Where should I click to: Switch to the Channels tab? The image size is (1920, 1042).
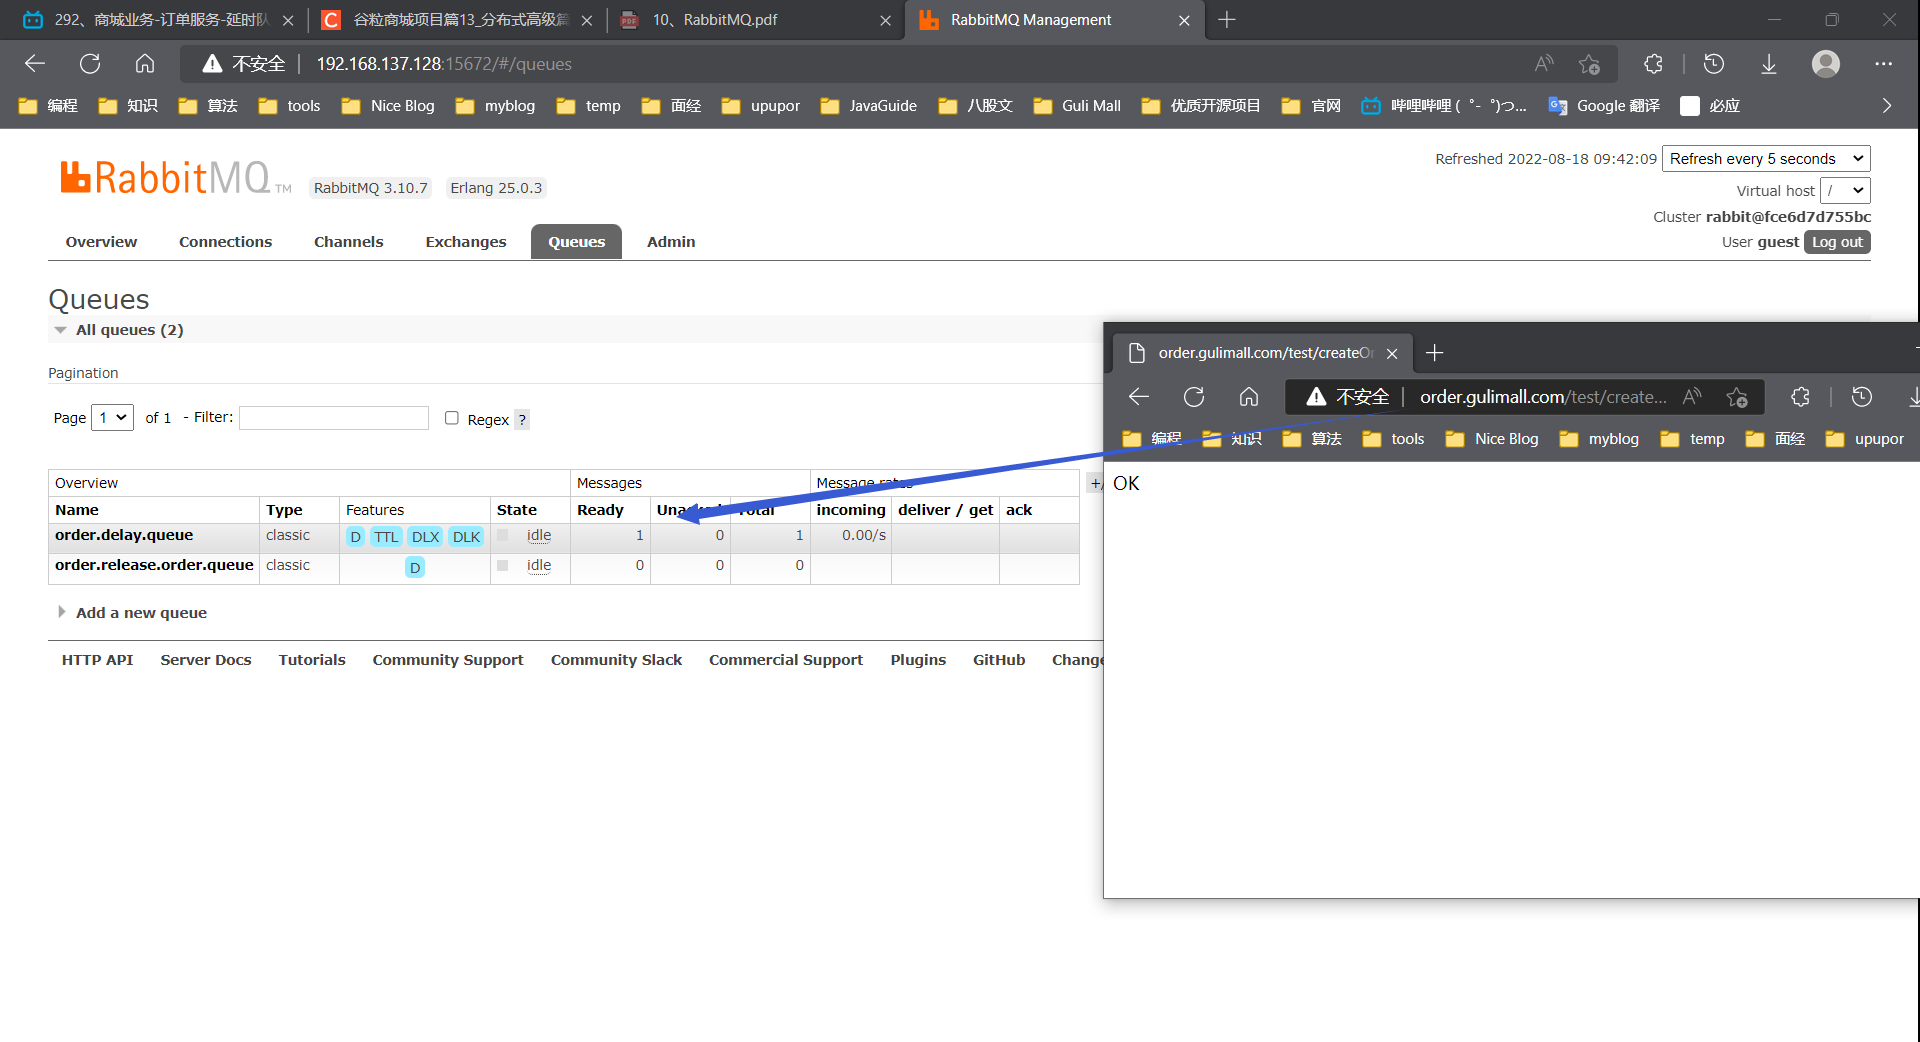coord(348,242)
